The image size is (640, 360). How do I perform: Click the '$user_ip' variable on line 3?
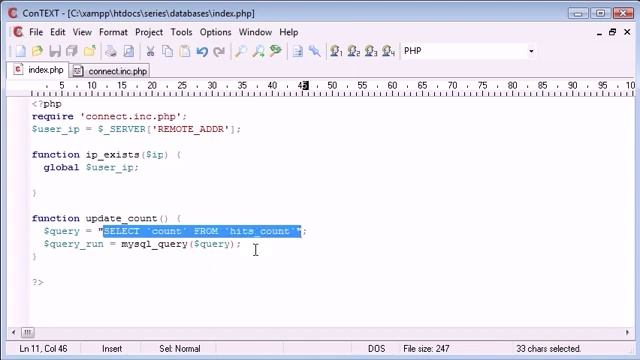56,129
